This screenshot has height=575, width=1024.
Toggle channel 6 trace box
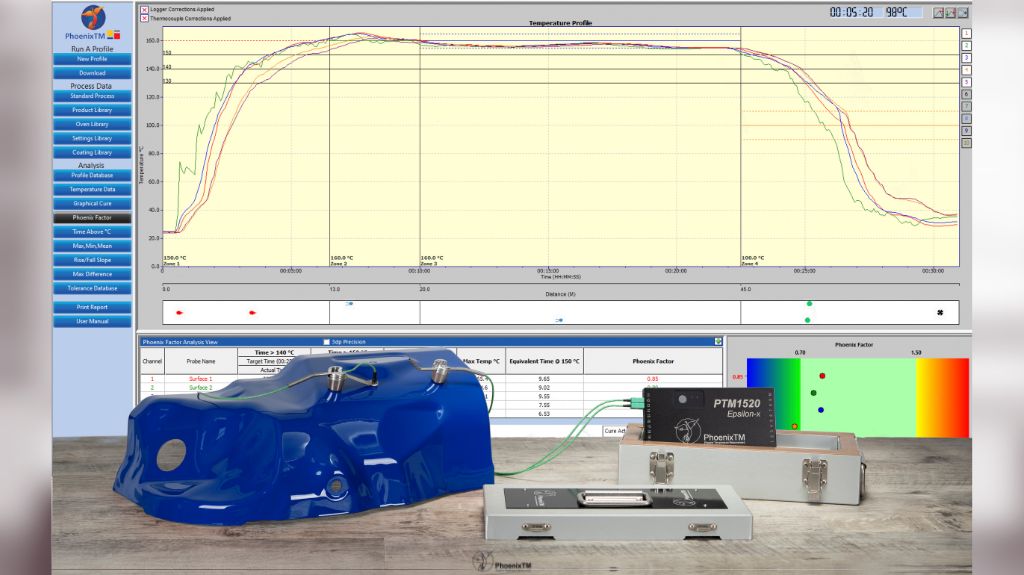coord(966,94)
